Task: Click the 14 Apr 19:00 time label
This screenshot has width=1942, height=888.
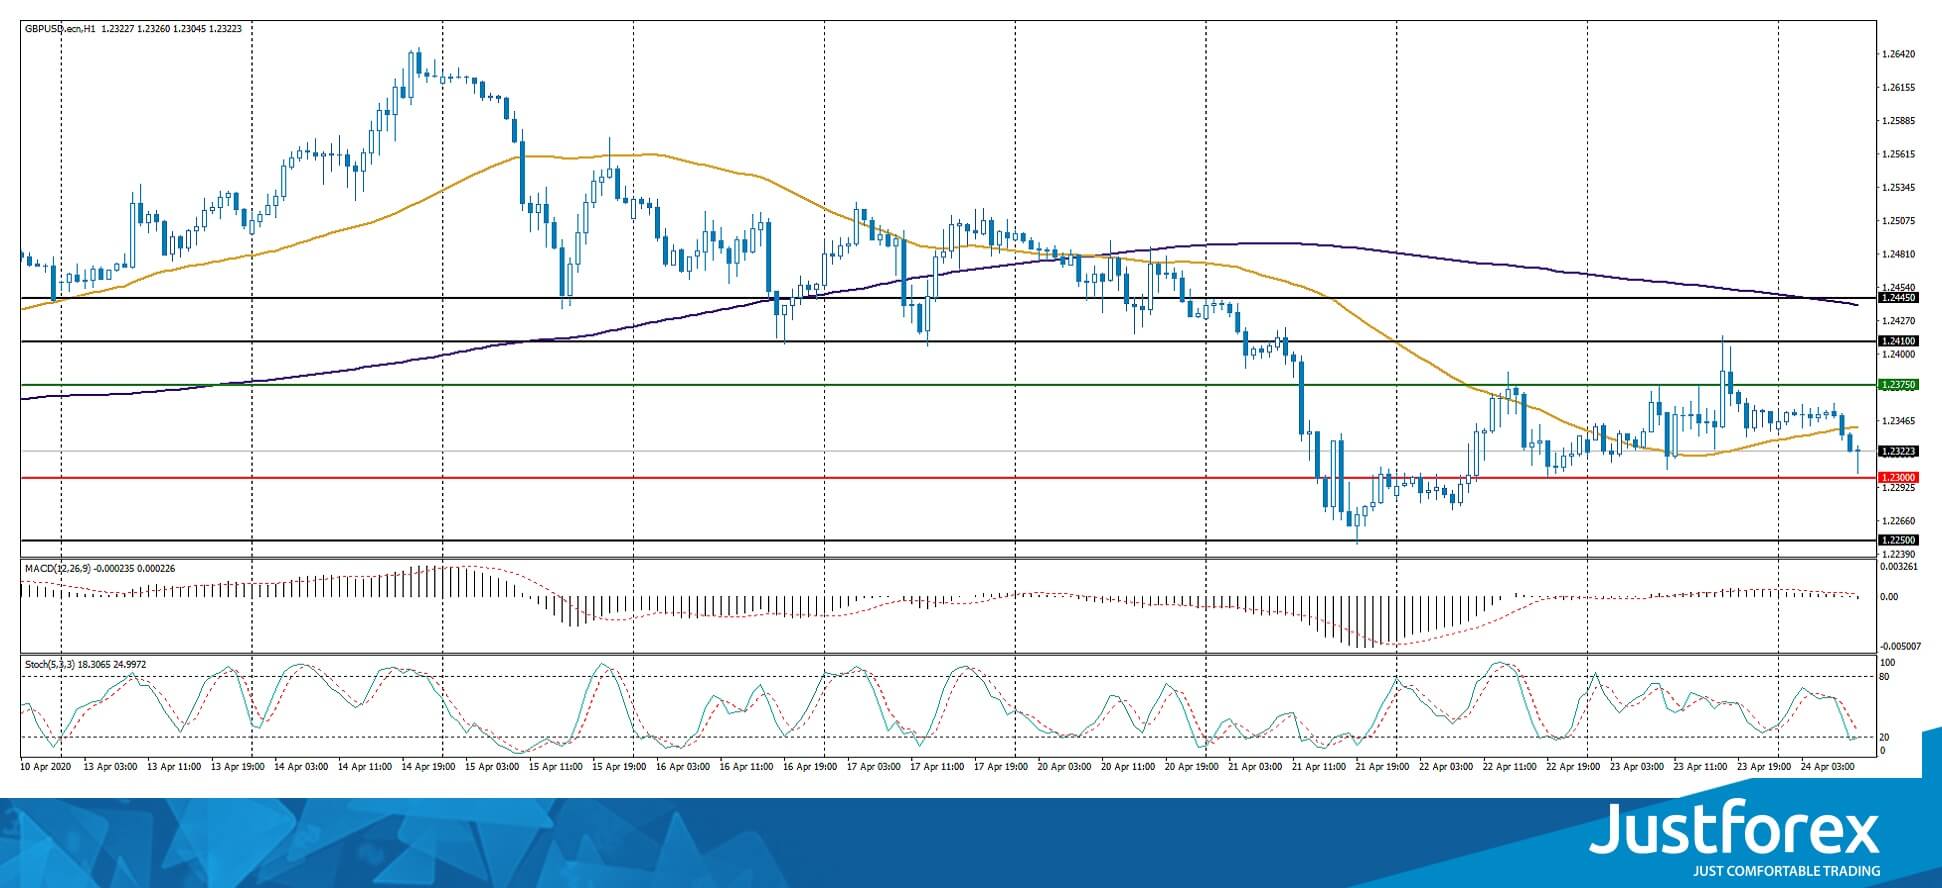Action: click(429, 766)
